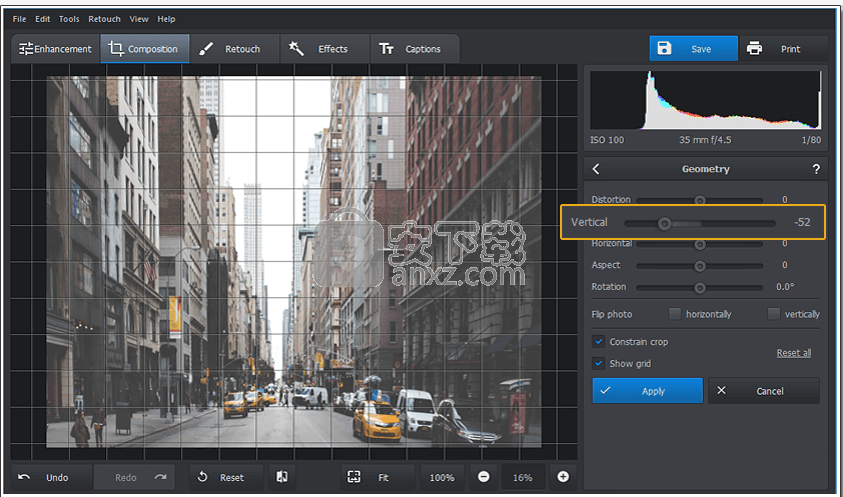Click the histogram display
The image size is (843, 497).
click(x=705, y=100)
